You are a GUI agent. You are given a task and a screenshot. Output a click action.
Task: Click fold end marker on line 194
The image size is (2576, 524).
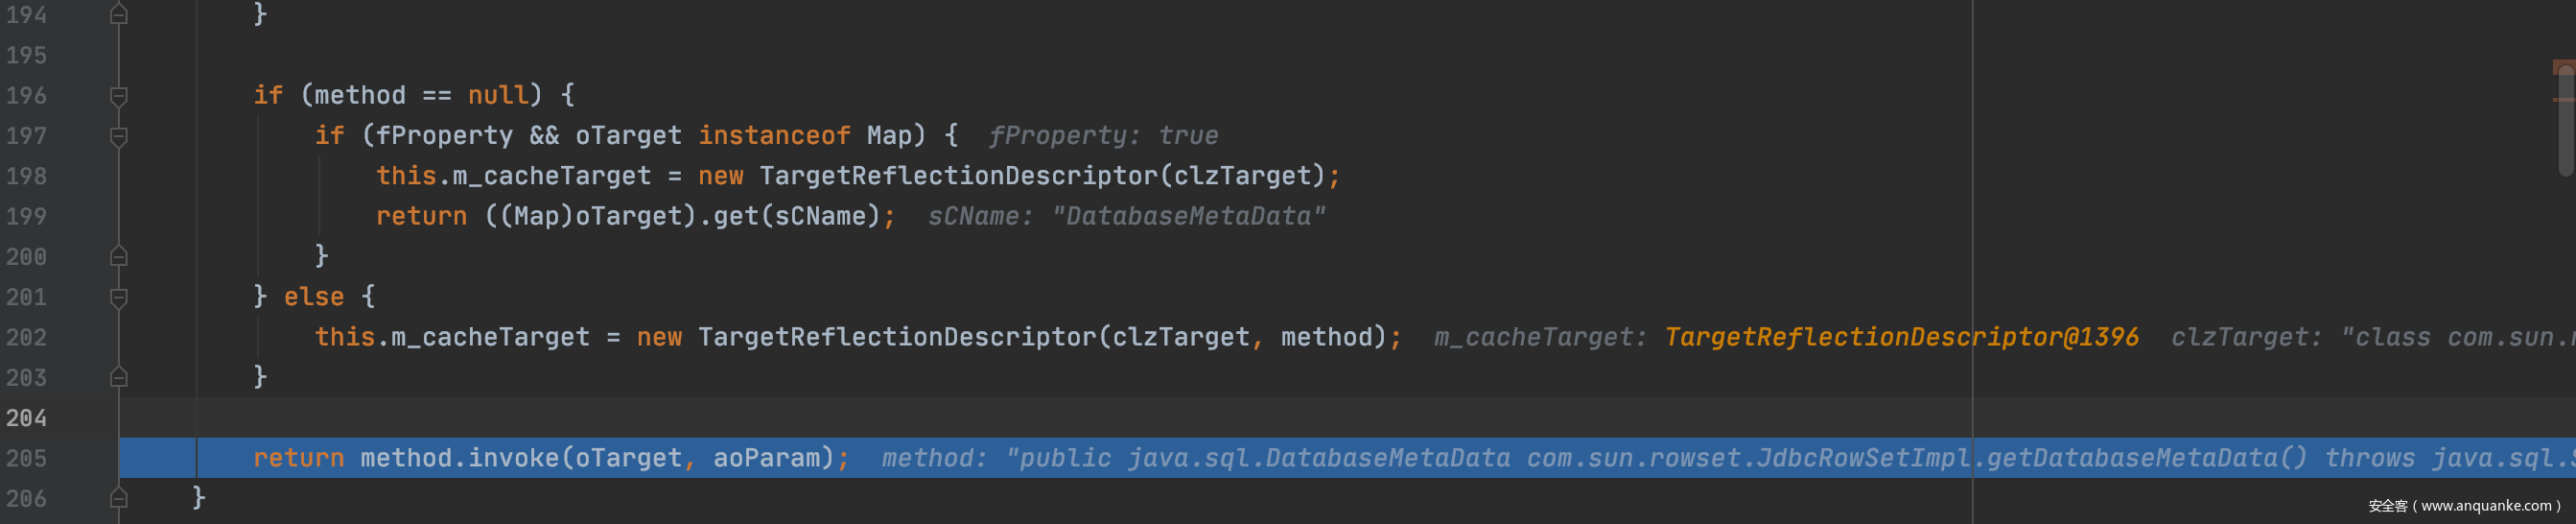pyautogui.click(x=118, y=15)
